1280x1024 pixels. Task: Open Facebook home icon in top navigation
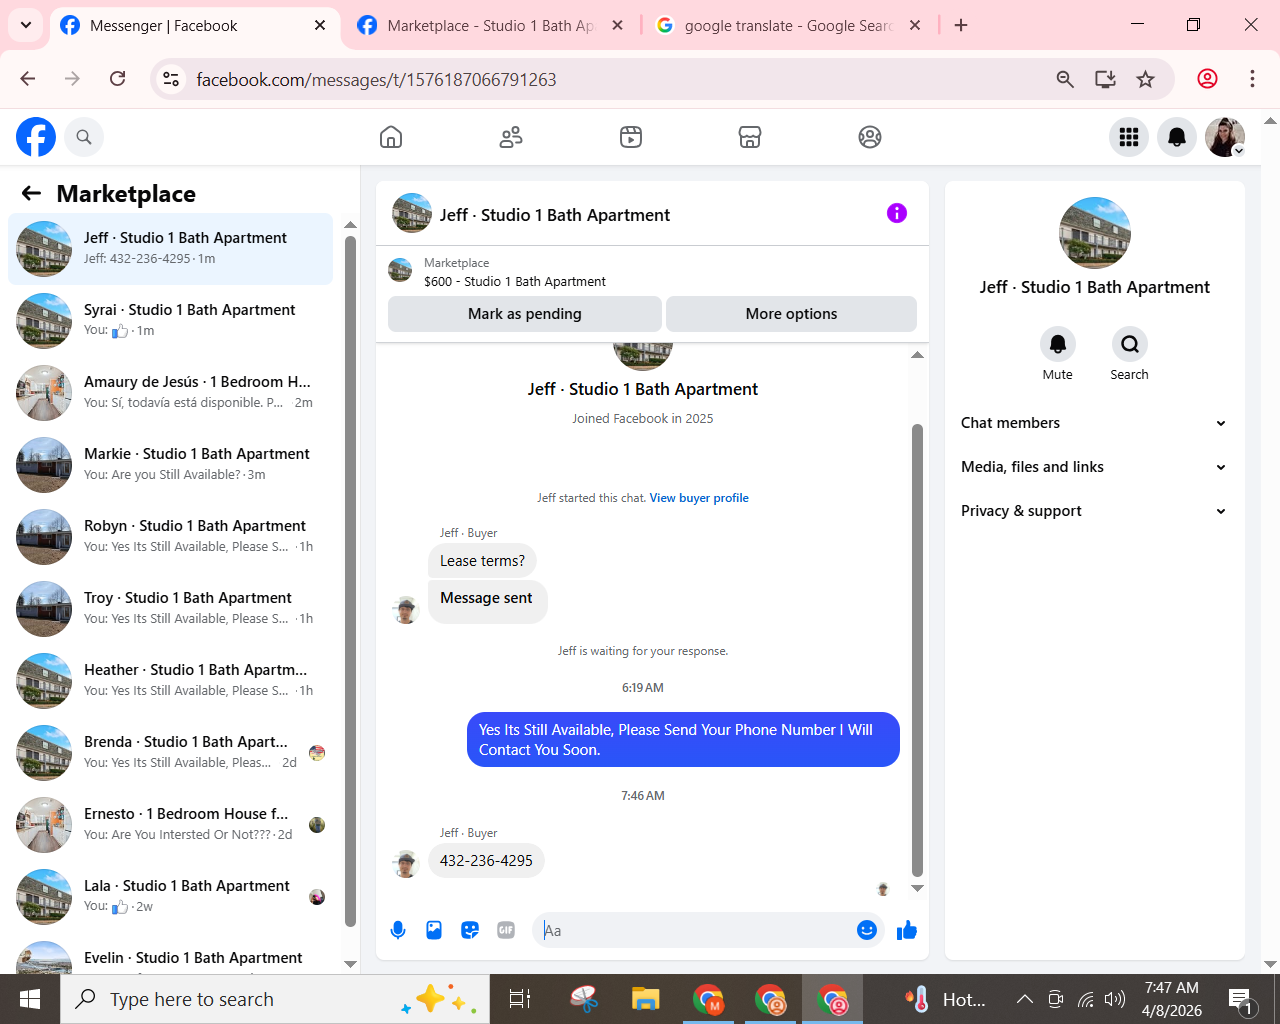click(391, 137)
